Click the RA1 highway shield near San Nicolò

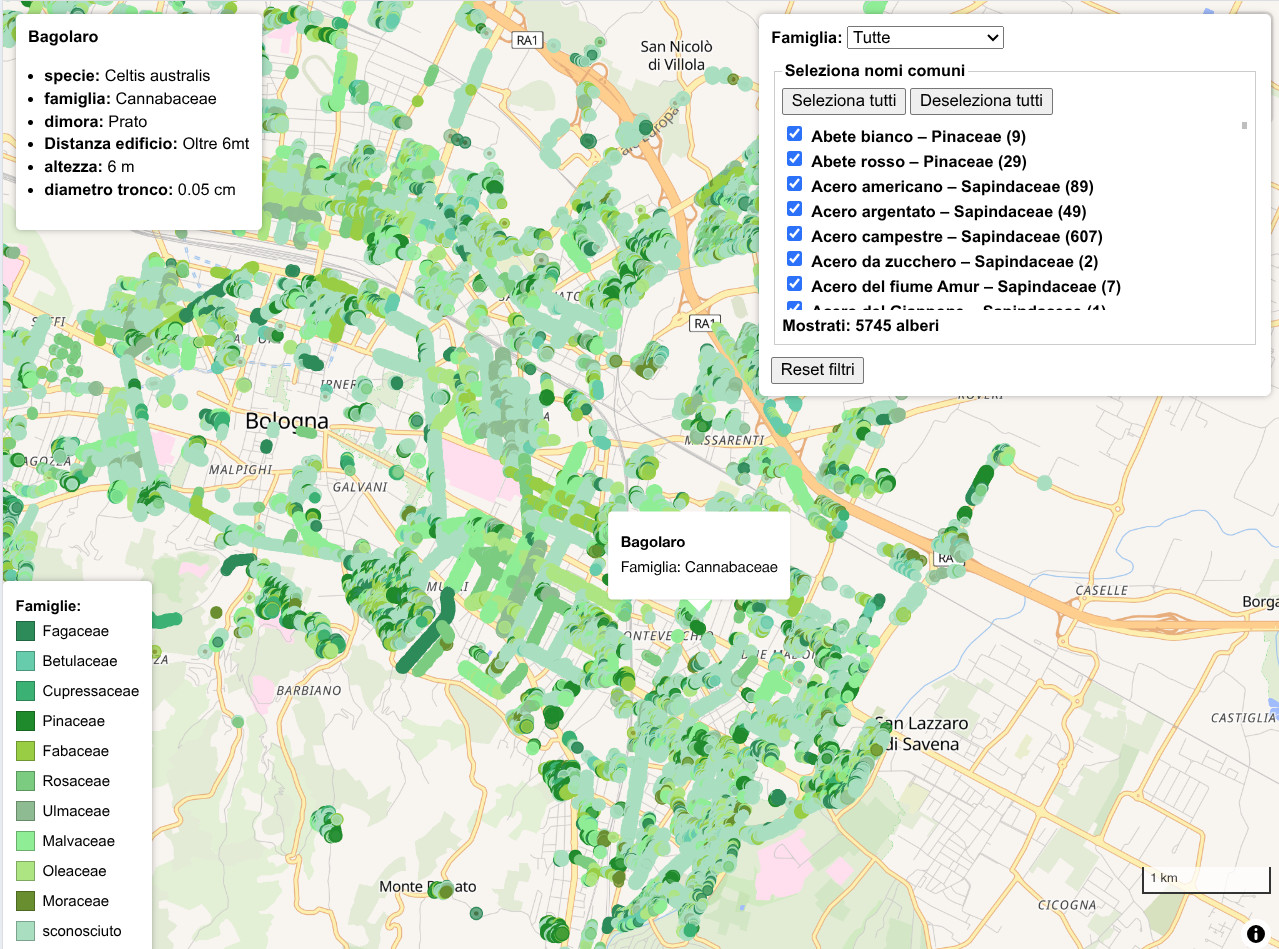coord(526,41)
